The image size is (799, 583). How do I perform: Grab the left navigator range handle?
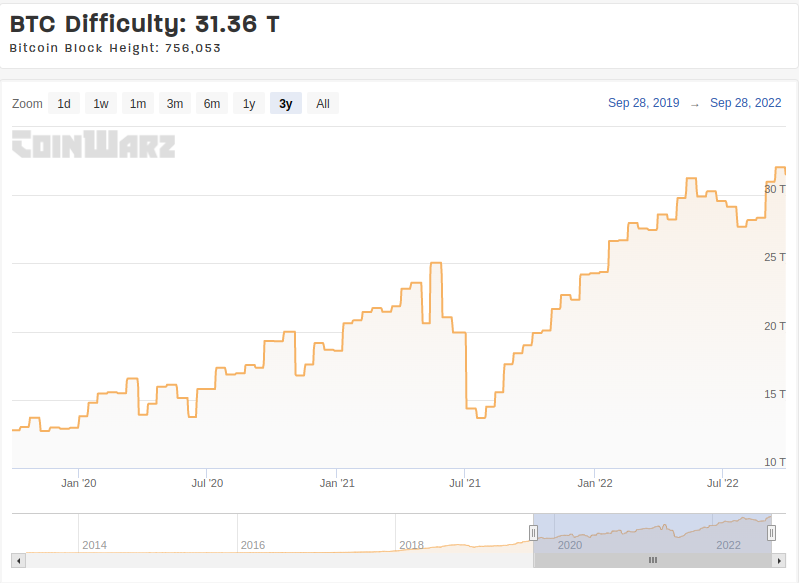(533, 533)
